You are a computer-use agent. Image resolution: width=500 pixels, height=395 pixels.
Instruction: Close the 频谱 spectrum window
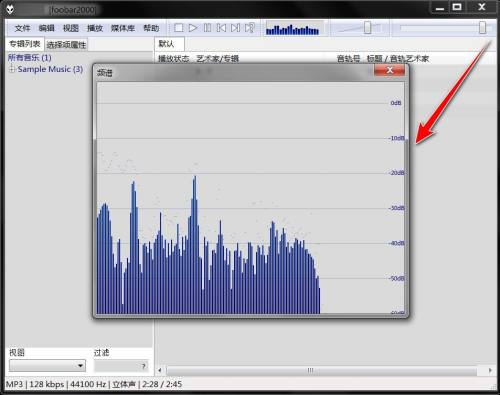click(x=390, y=70)
